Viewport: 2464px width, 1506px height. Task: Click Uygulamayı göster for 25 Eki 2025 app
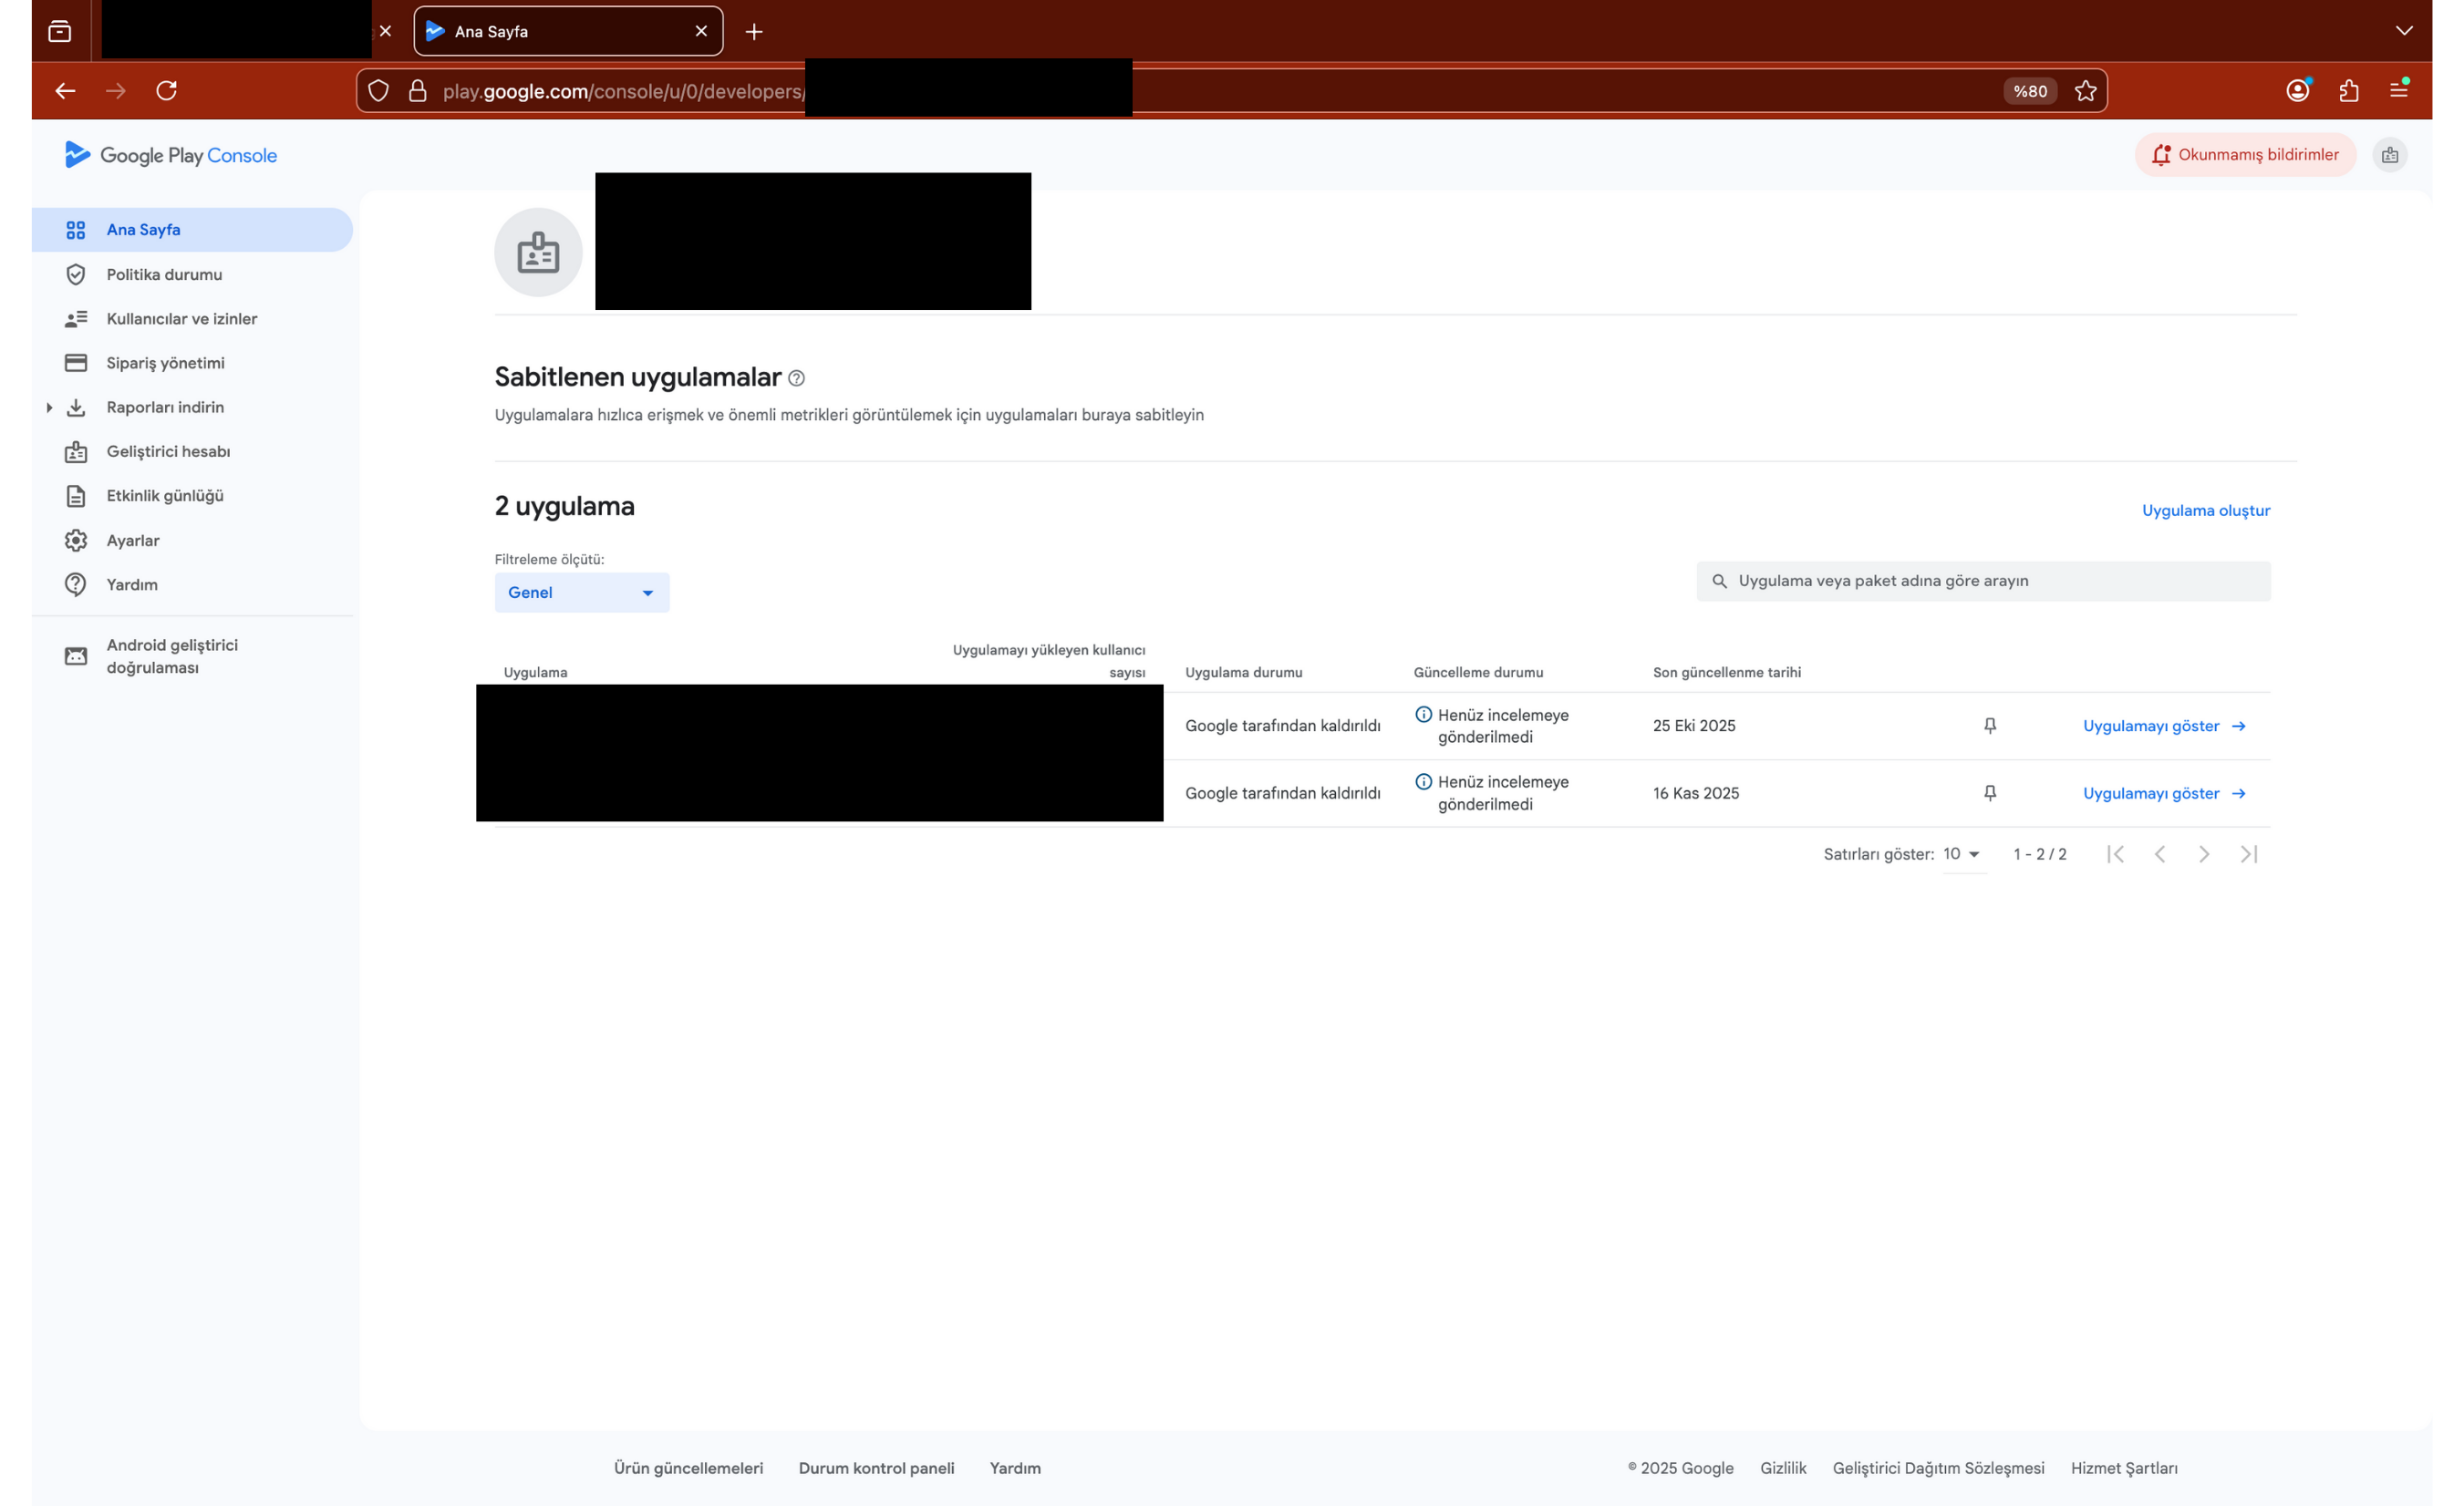[x=2165, y=726]
